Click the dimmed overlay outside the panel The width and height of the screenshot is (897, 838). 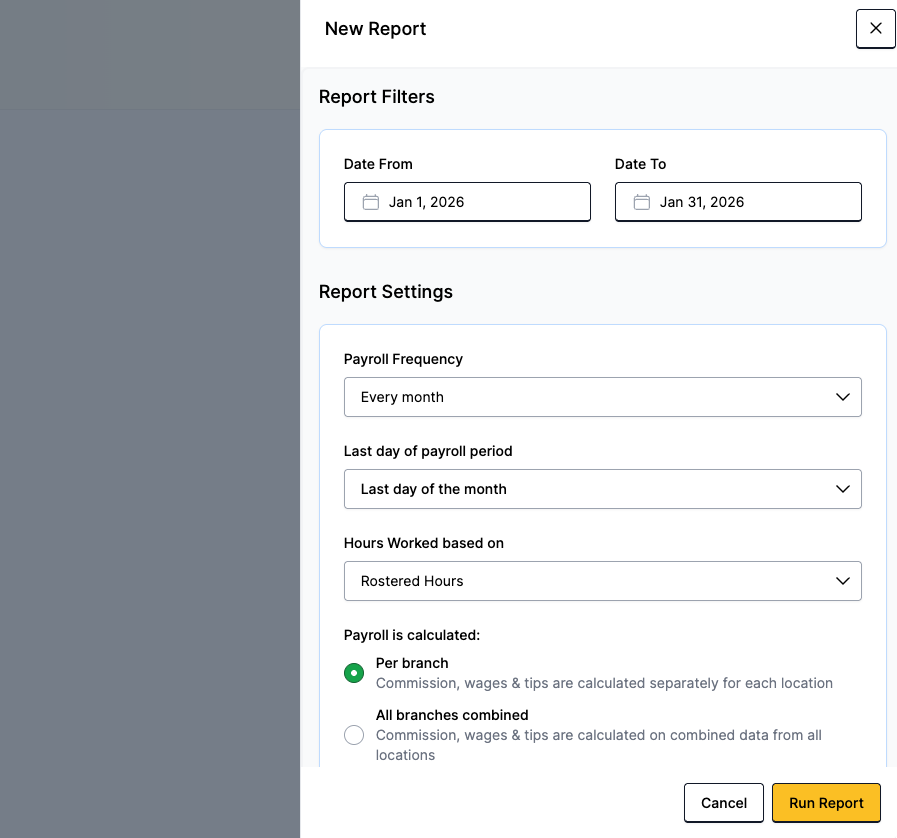click(150, 450)
